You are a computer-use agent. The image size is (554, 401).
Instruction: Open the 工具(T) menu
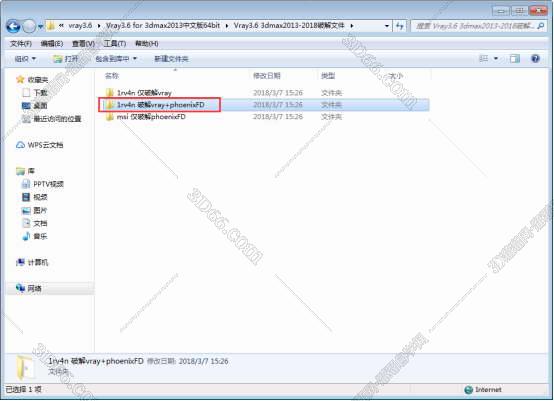[x=114, y=44]
